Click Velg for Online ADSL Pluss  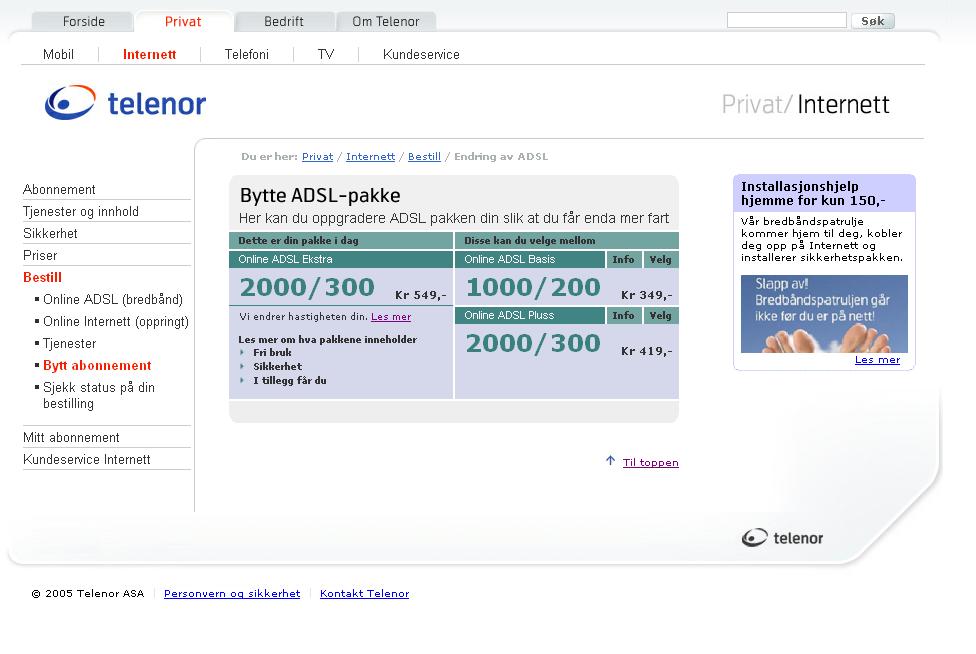coord(660,315)
